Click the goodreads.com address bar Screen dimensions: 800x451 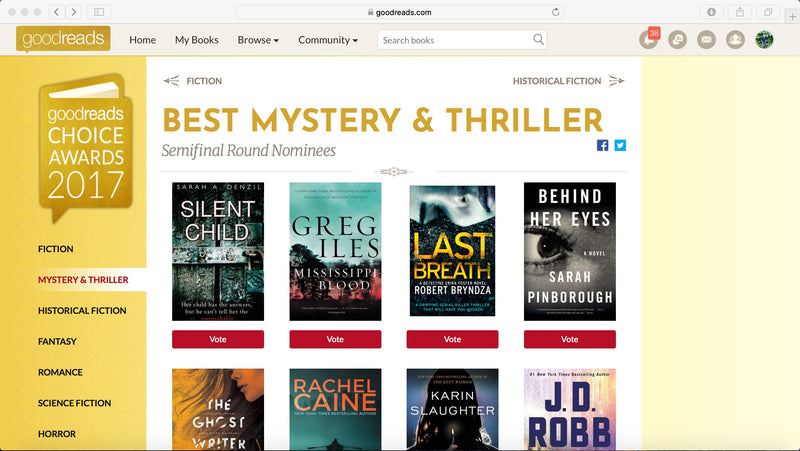click(x=399, y=12)
